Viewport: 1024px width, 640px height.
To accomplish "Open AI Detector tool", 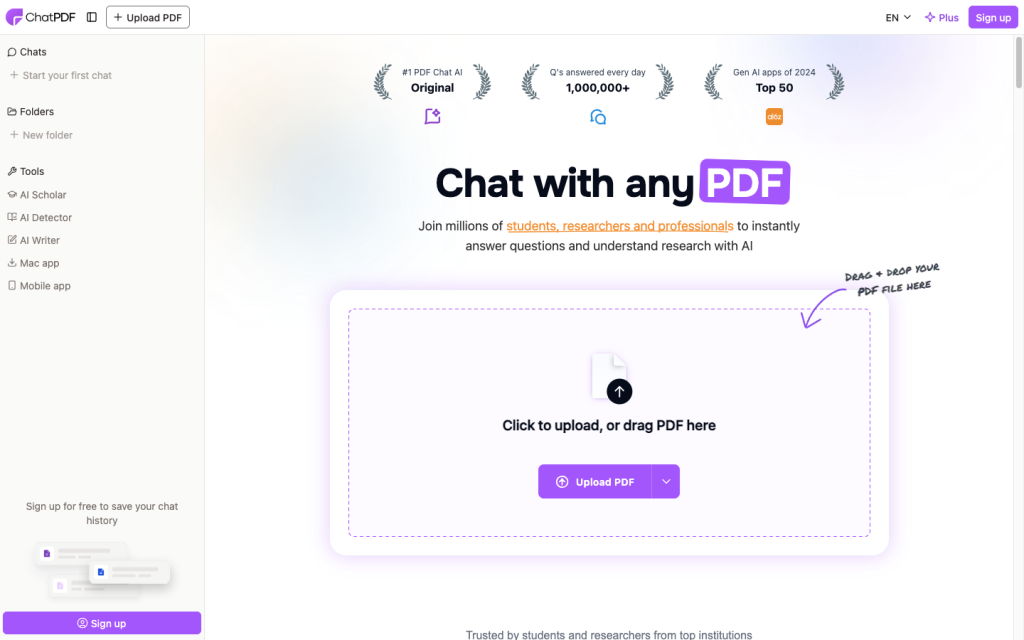I will [39, 217].
